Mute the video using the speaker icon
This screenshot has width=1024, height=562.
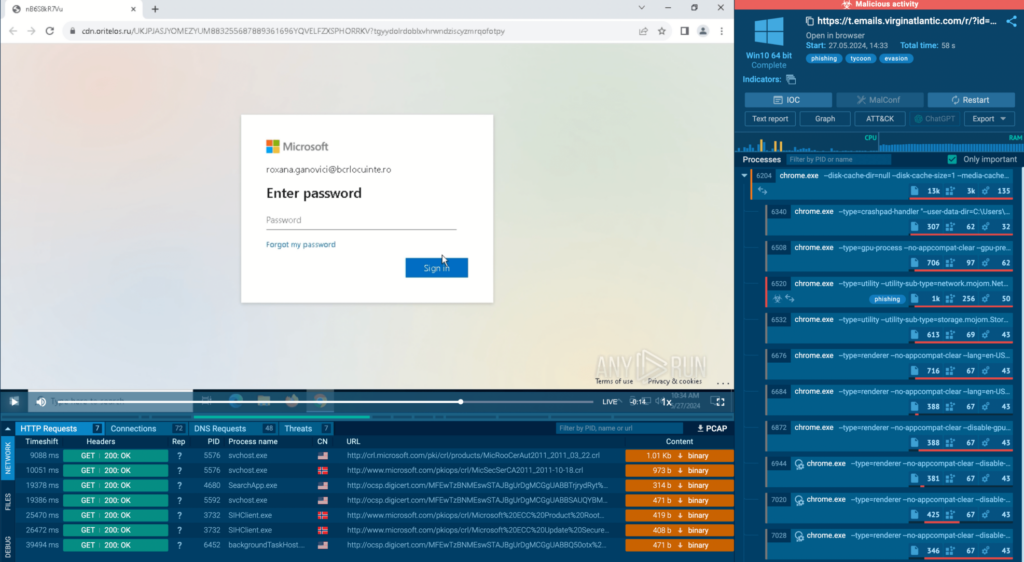pyautogui.click(x=41, y=402)
